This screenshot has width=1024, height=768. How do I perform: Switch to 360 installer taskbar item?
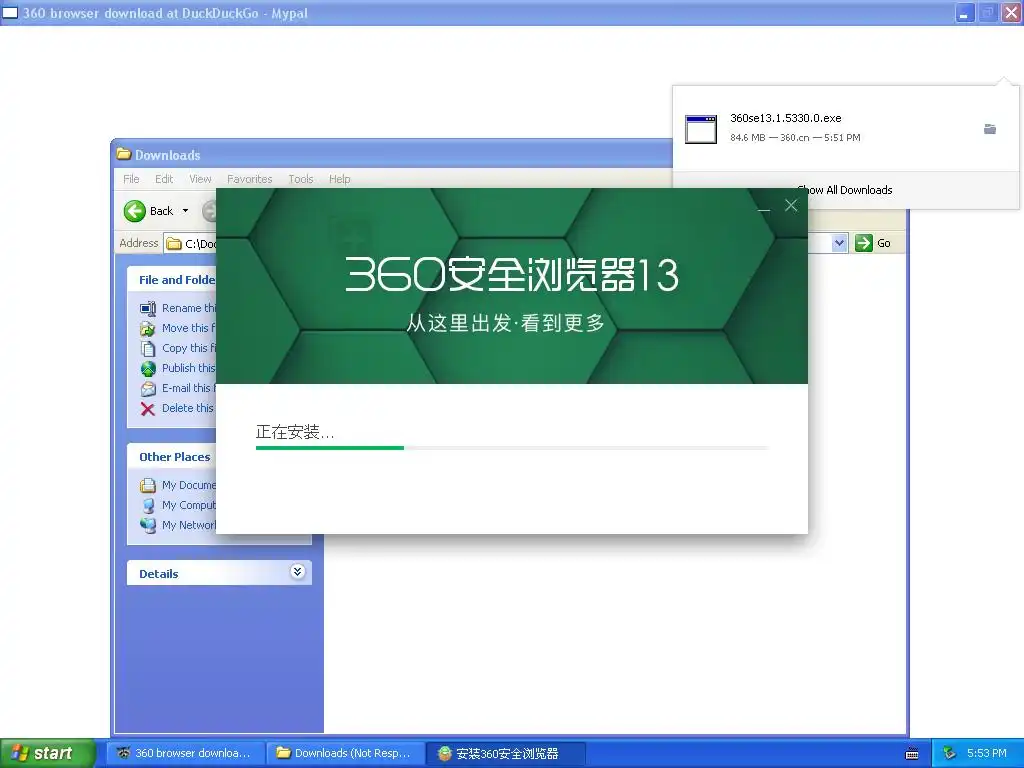click(x=505, y=753)
